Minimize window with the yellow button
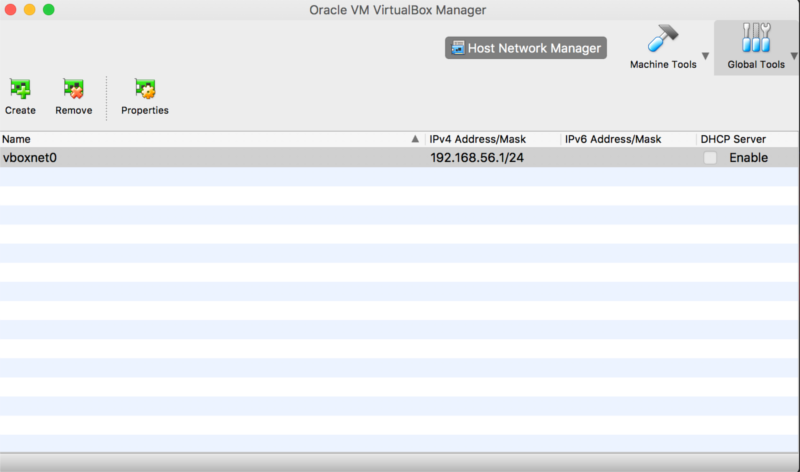This screenshot has width=800, height=472. (29, 9)
